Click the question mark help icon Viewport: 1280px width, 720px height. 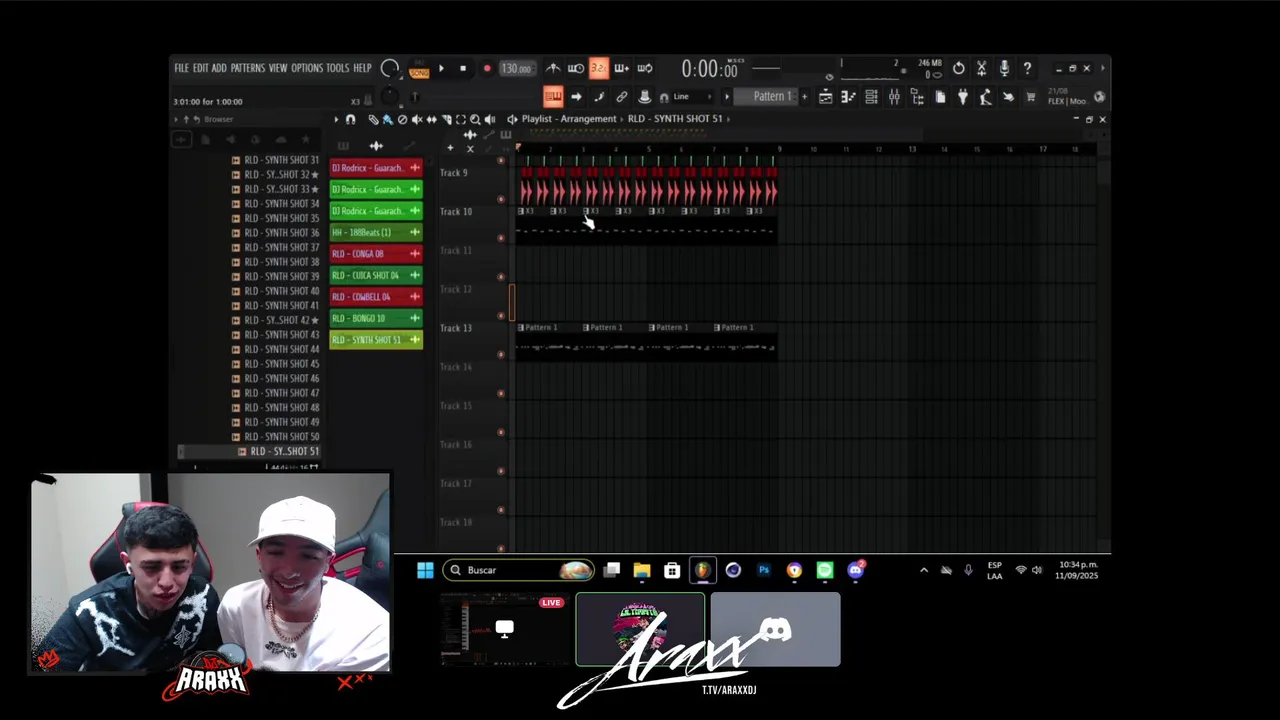pyautogui.click(x=1027, y=68)
